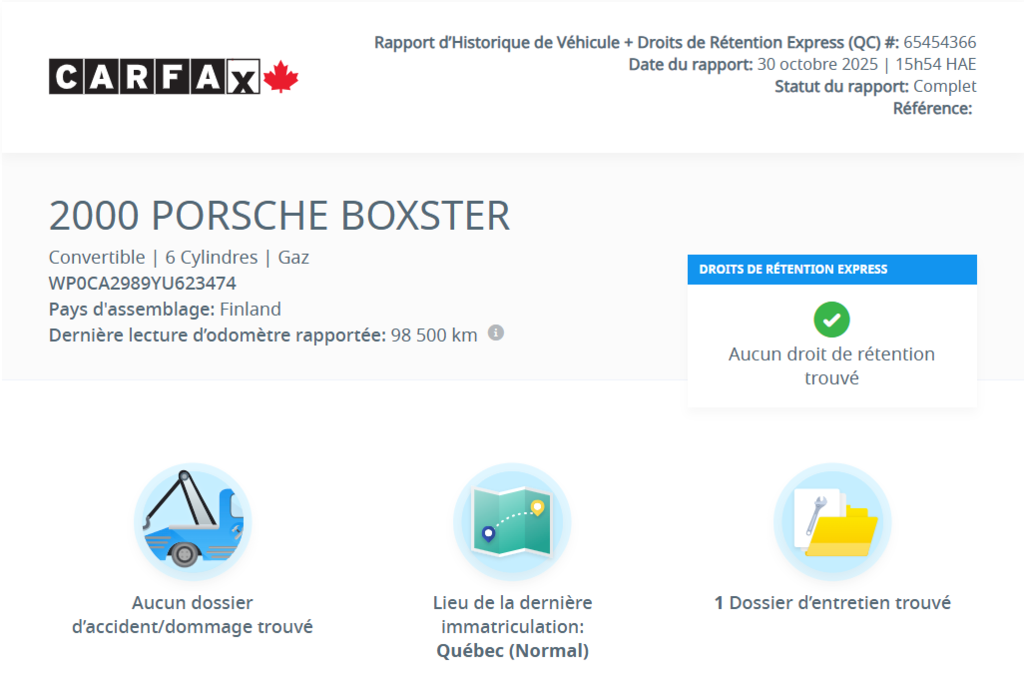The image size is (1024, 675).
Task: Click the VIN WP0CA2989YU623474
Action: point(141,283)
